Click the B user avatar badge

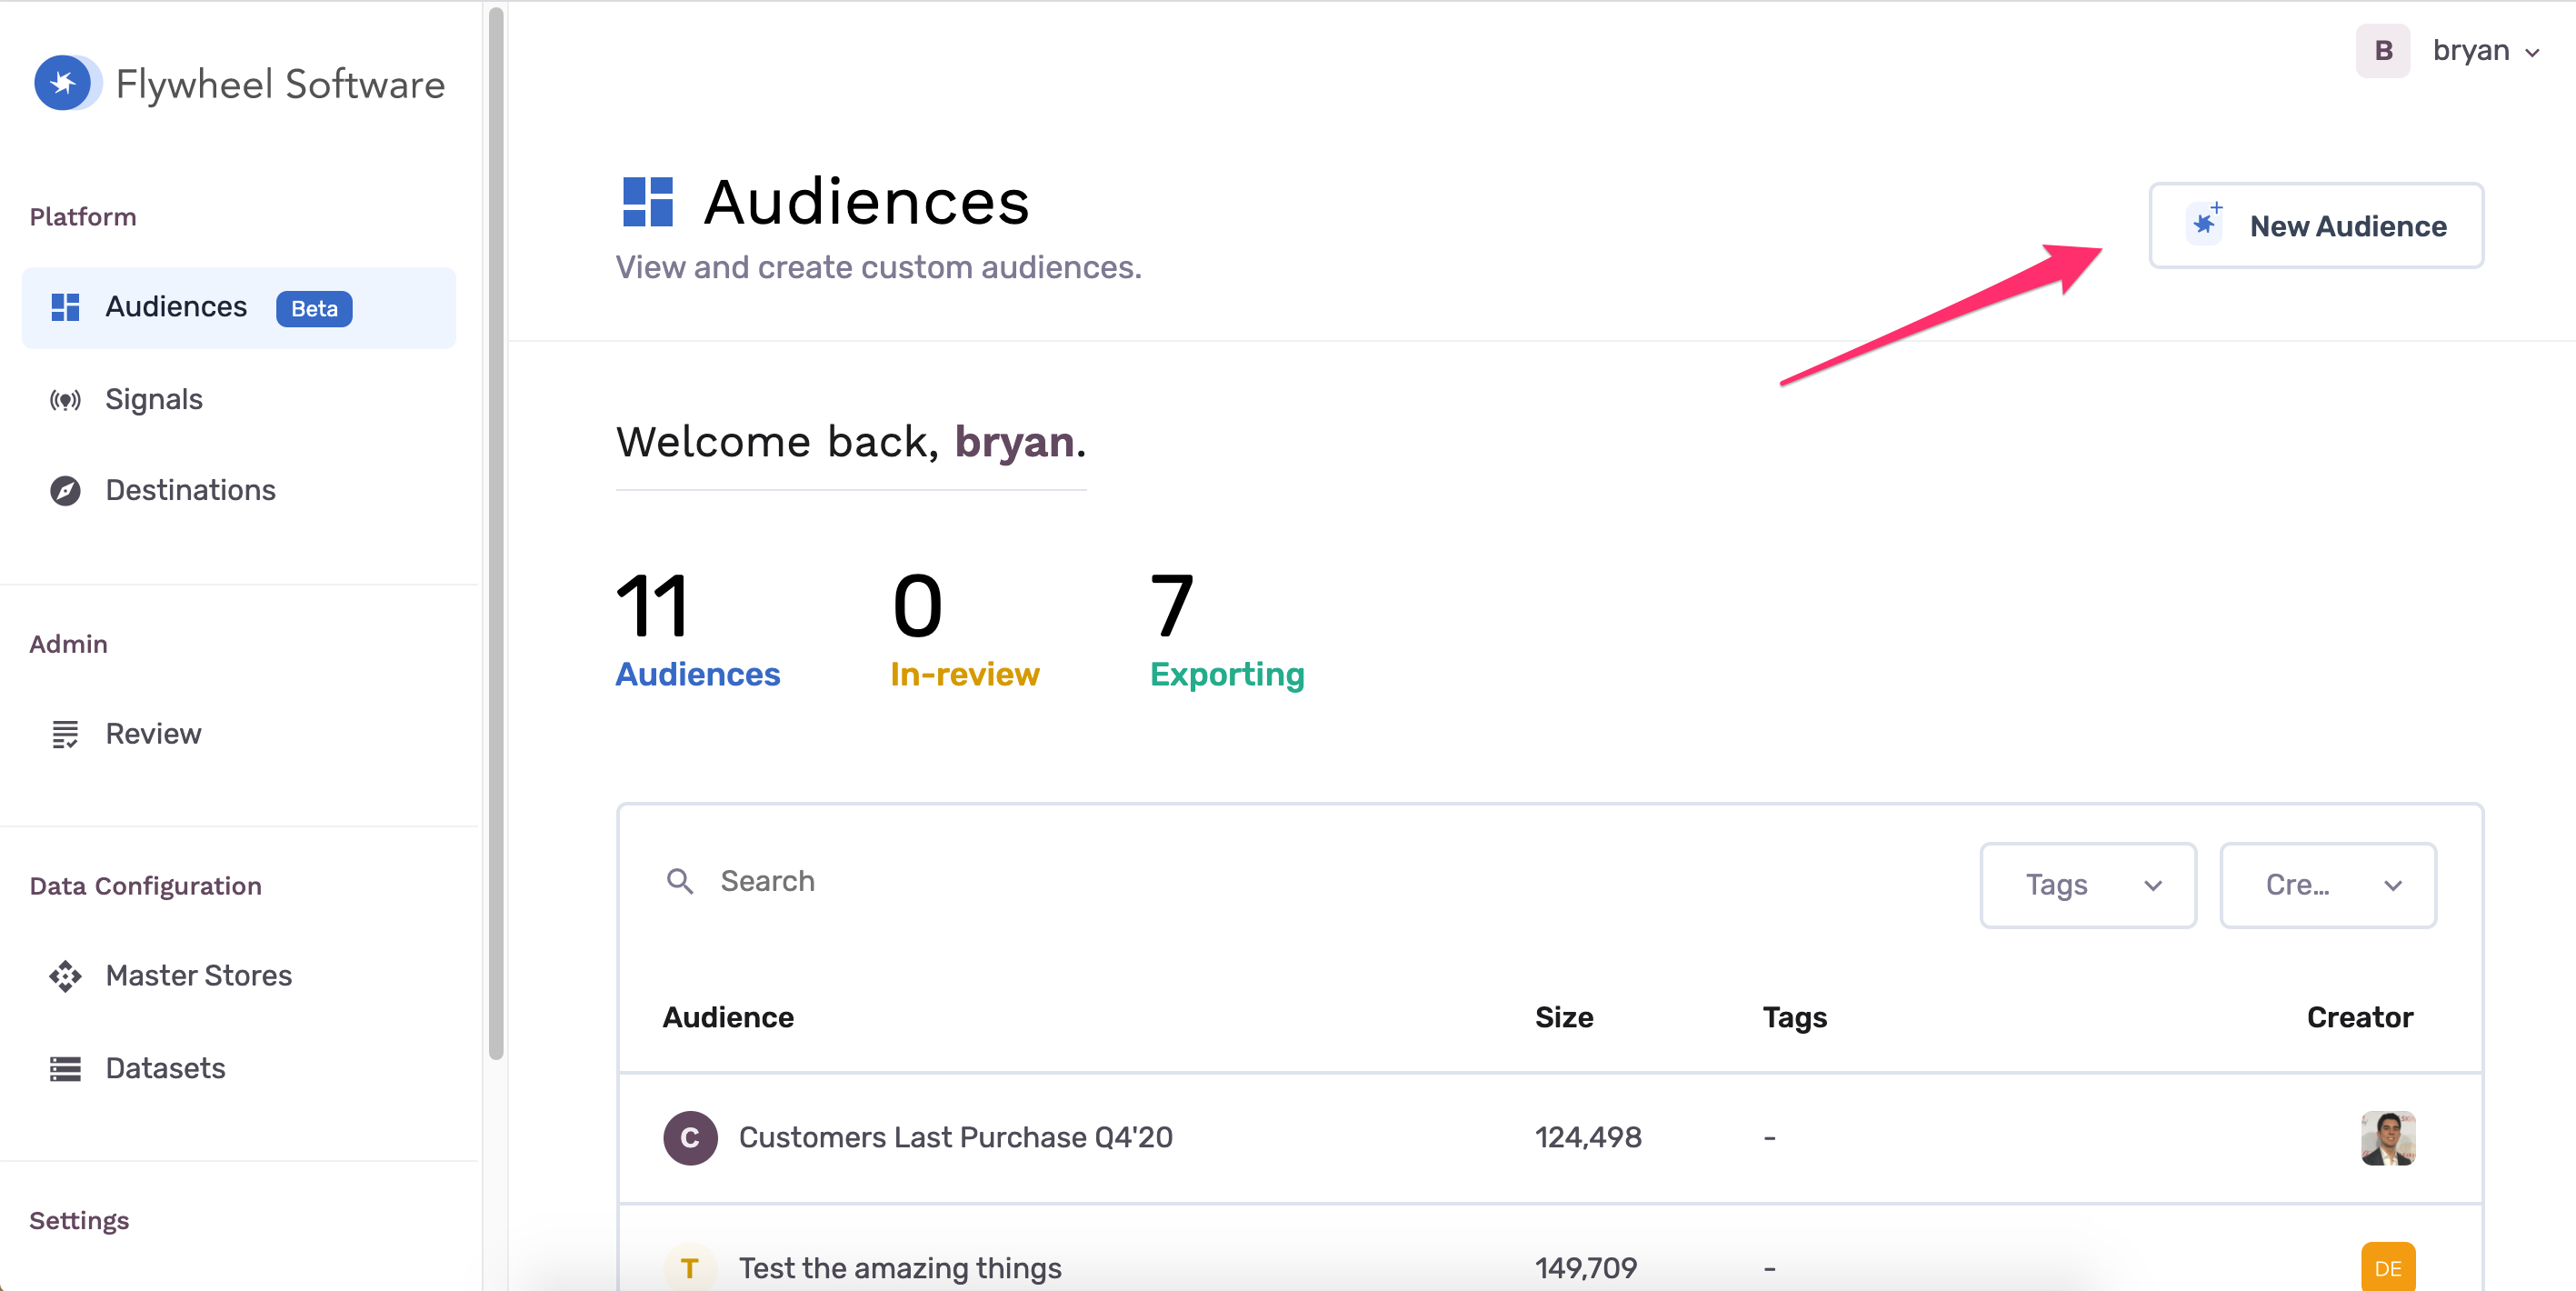click(x=2383, y=50)
